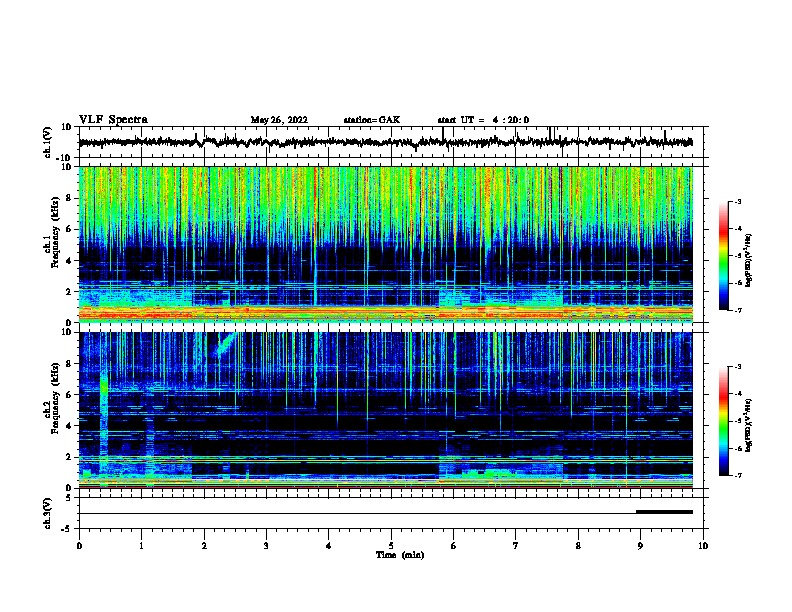Click the "-7" label on ch.2 color bar
This screenshot has width=792, height=612.
737,475
